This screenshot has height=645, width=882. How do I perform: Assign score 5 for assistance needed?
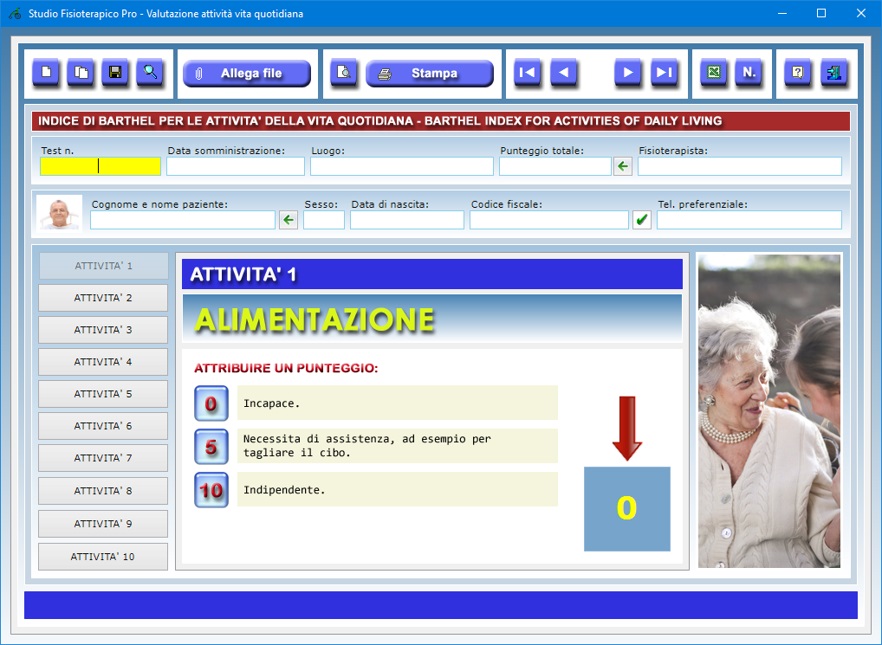(x=211, y=446)
